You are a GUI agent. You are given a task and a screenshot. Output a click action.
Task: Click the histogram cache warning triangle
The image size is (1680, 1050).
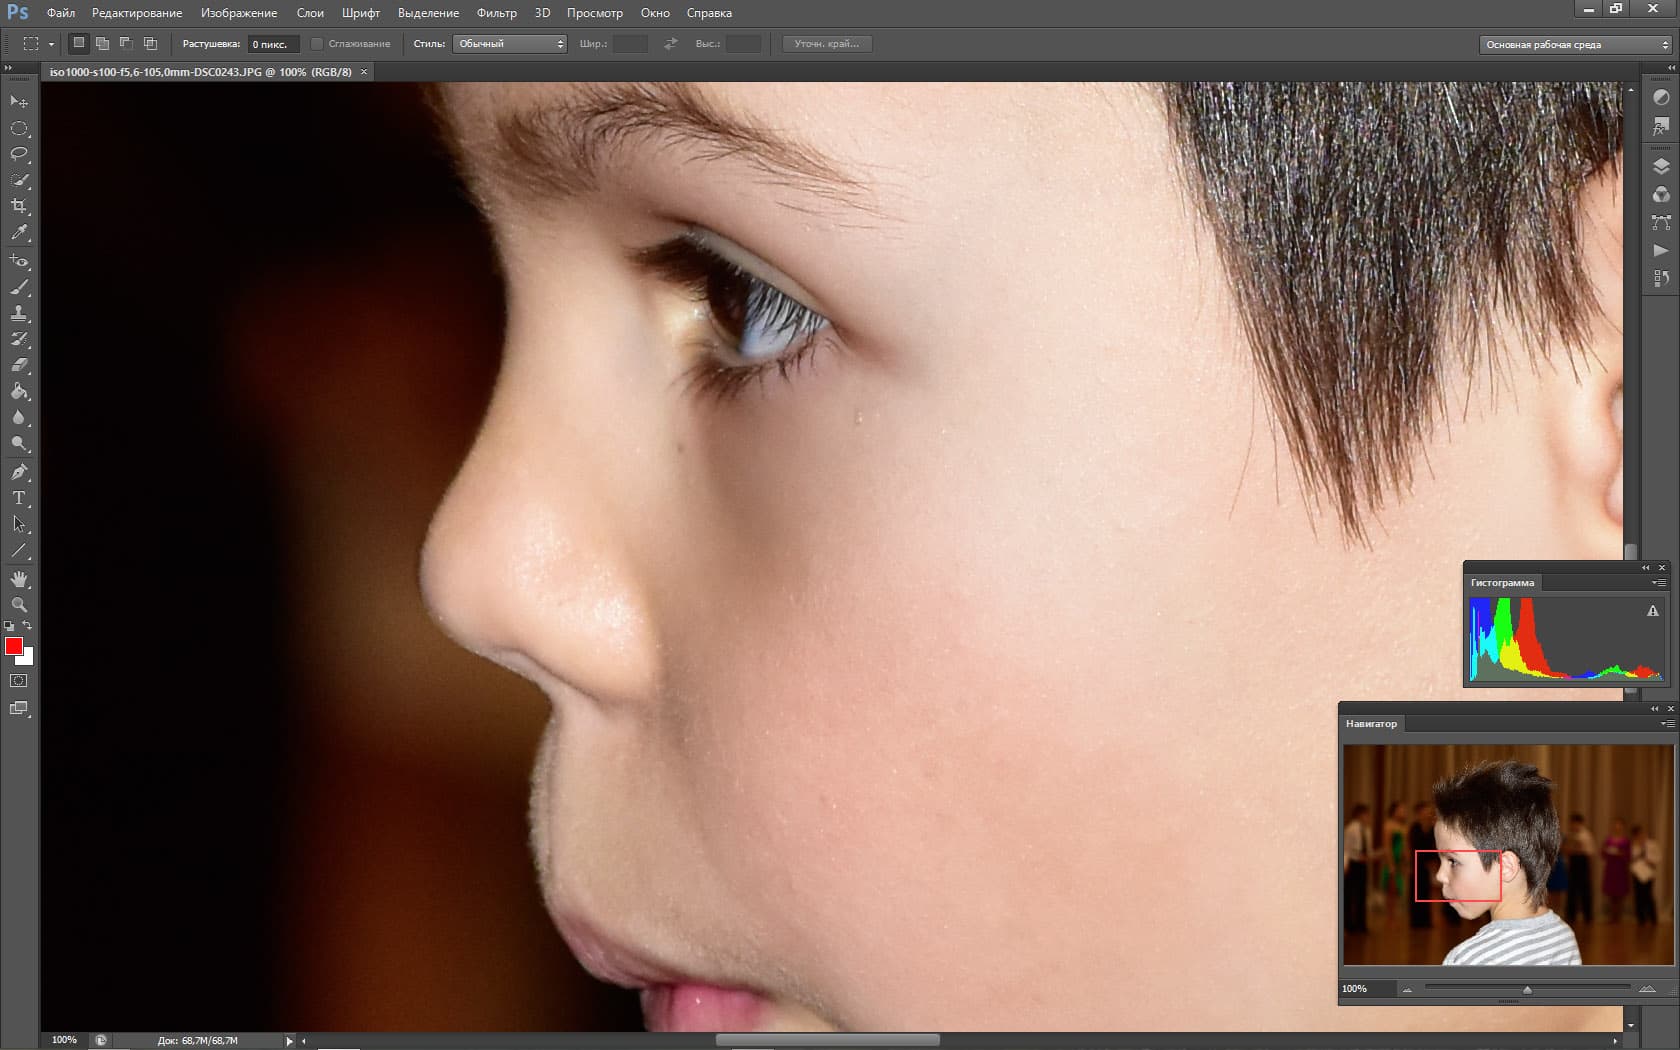click(1652, 611)
